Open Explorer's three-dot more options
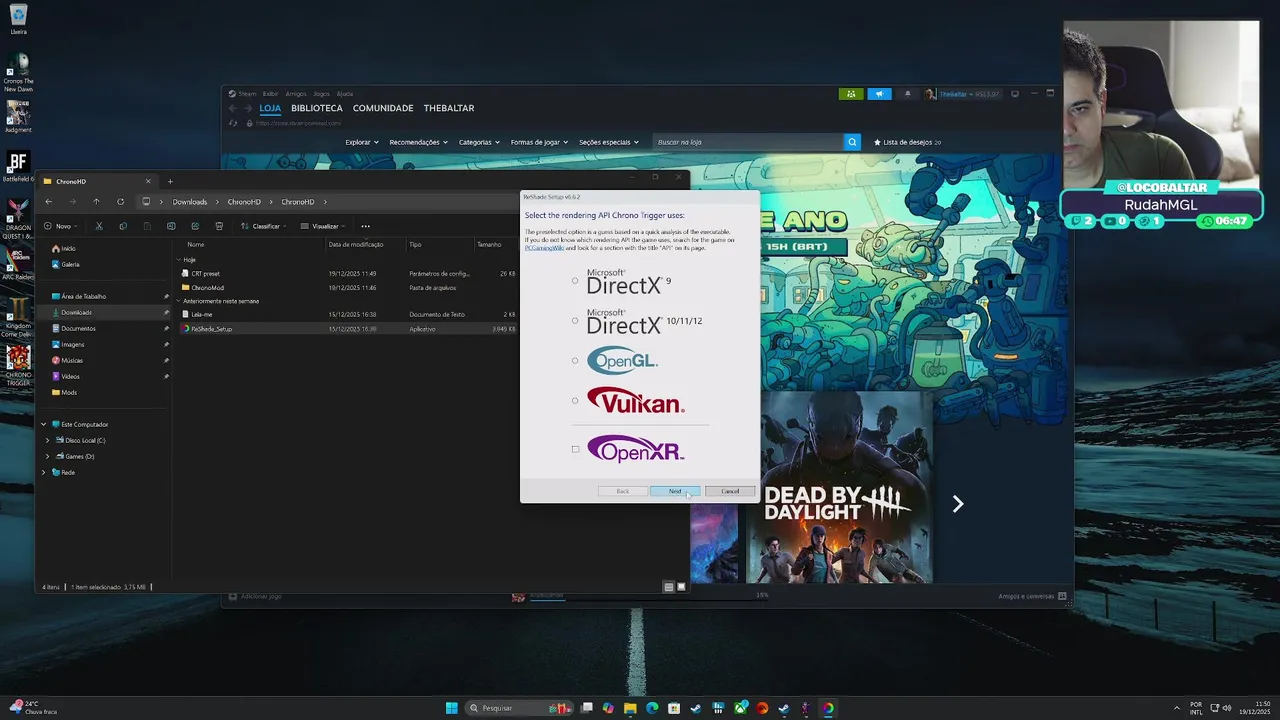Viewport: 1280px width, 720px height. coord(365,226)
